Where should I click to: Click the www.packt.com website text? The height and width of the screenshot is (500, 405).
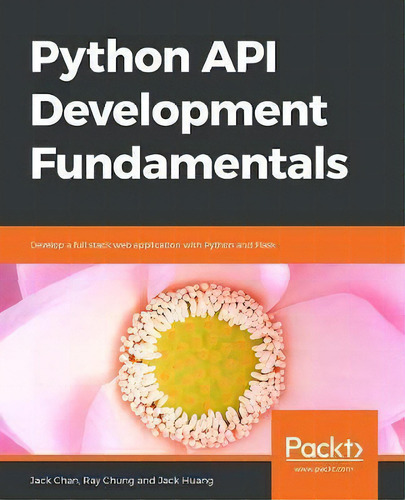(x=324, y=469)
